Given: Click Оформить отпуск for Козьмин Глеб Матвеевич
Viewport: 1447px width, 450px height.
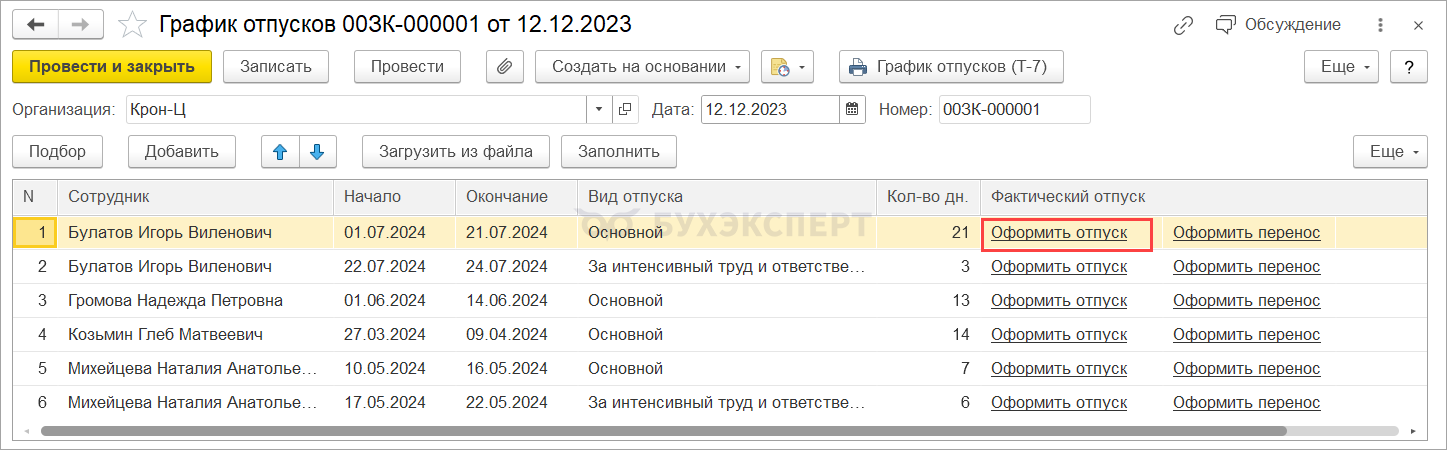Looking at the screenshot, I should pyautogui.click(x=1059, y=335).
